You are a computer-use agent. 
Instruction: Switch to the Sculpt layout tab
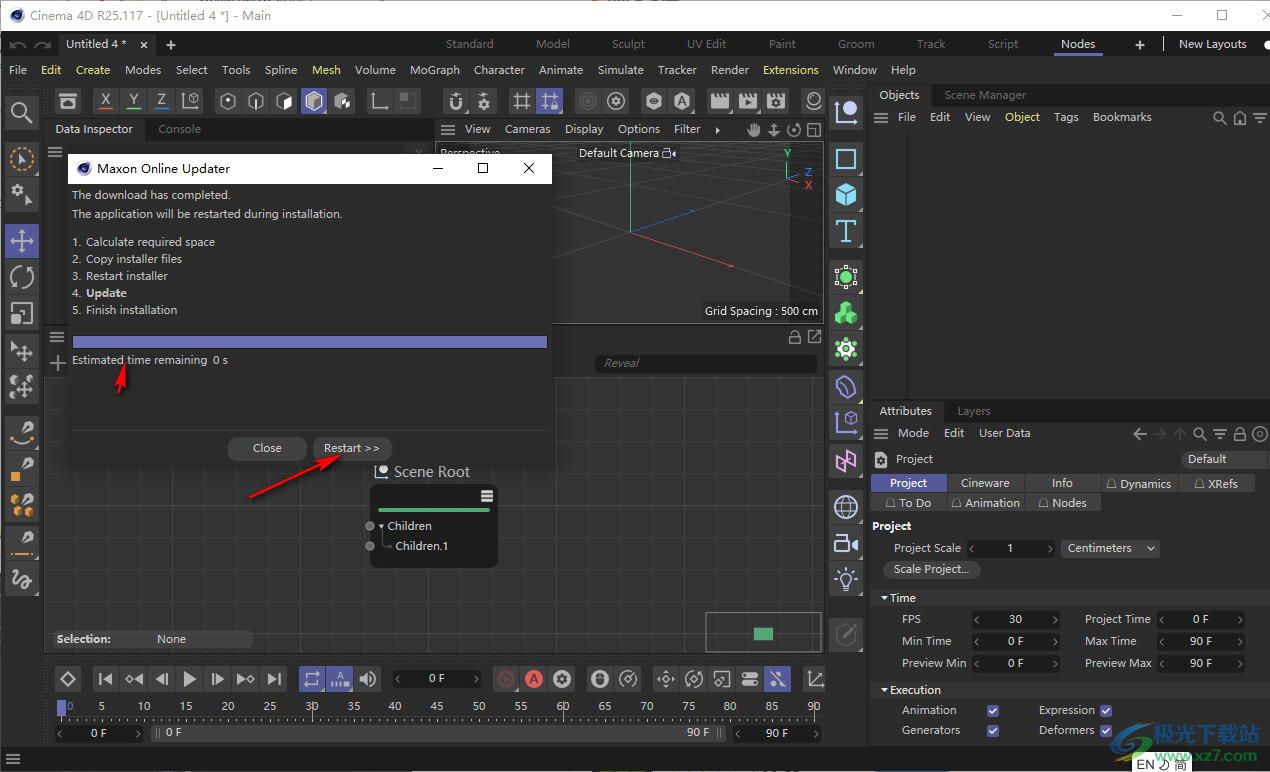[x=629, y=44]
